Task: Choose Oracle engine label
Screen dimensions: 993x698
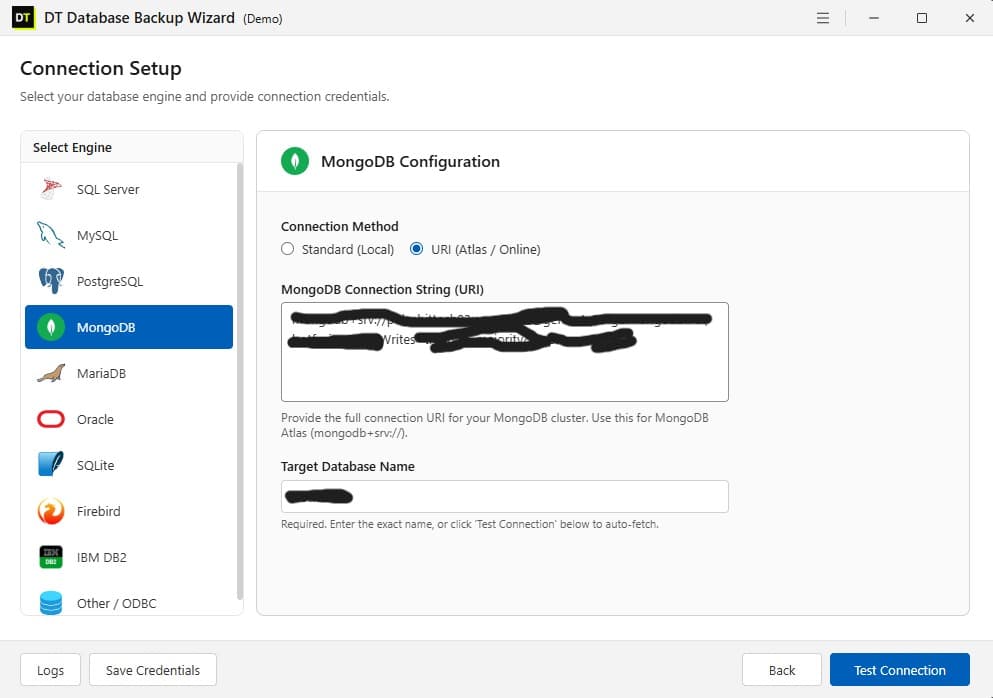Action: 95,419
